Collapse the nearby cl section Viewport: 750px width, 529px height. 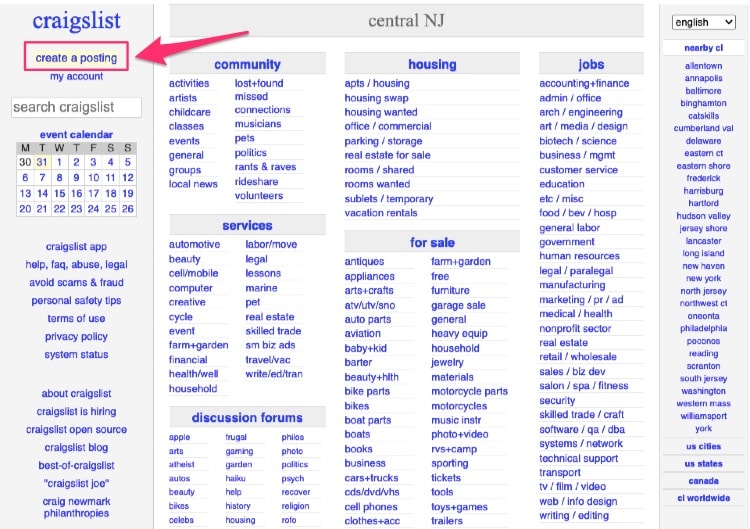coord(703,48)
